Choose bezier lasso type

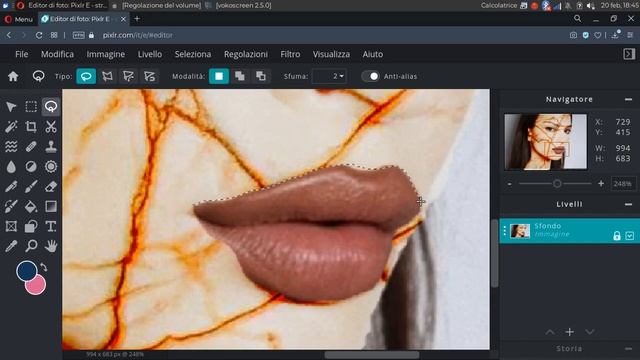coord(128,76)
